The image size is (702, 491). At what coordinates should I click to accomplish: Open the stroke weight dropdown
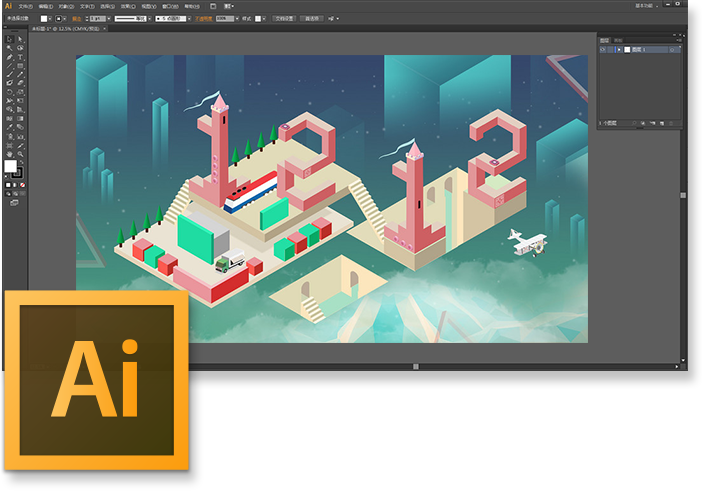pos(109,19)
